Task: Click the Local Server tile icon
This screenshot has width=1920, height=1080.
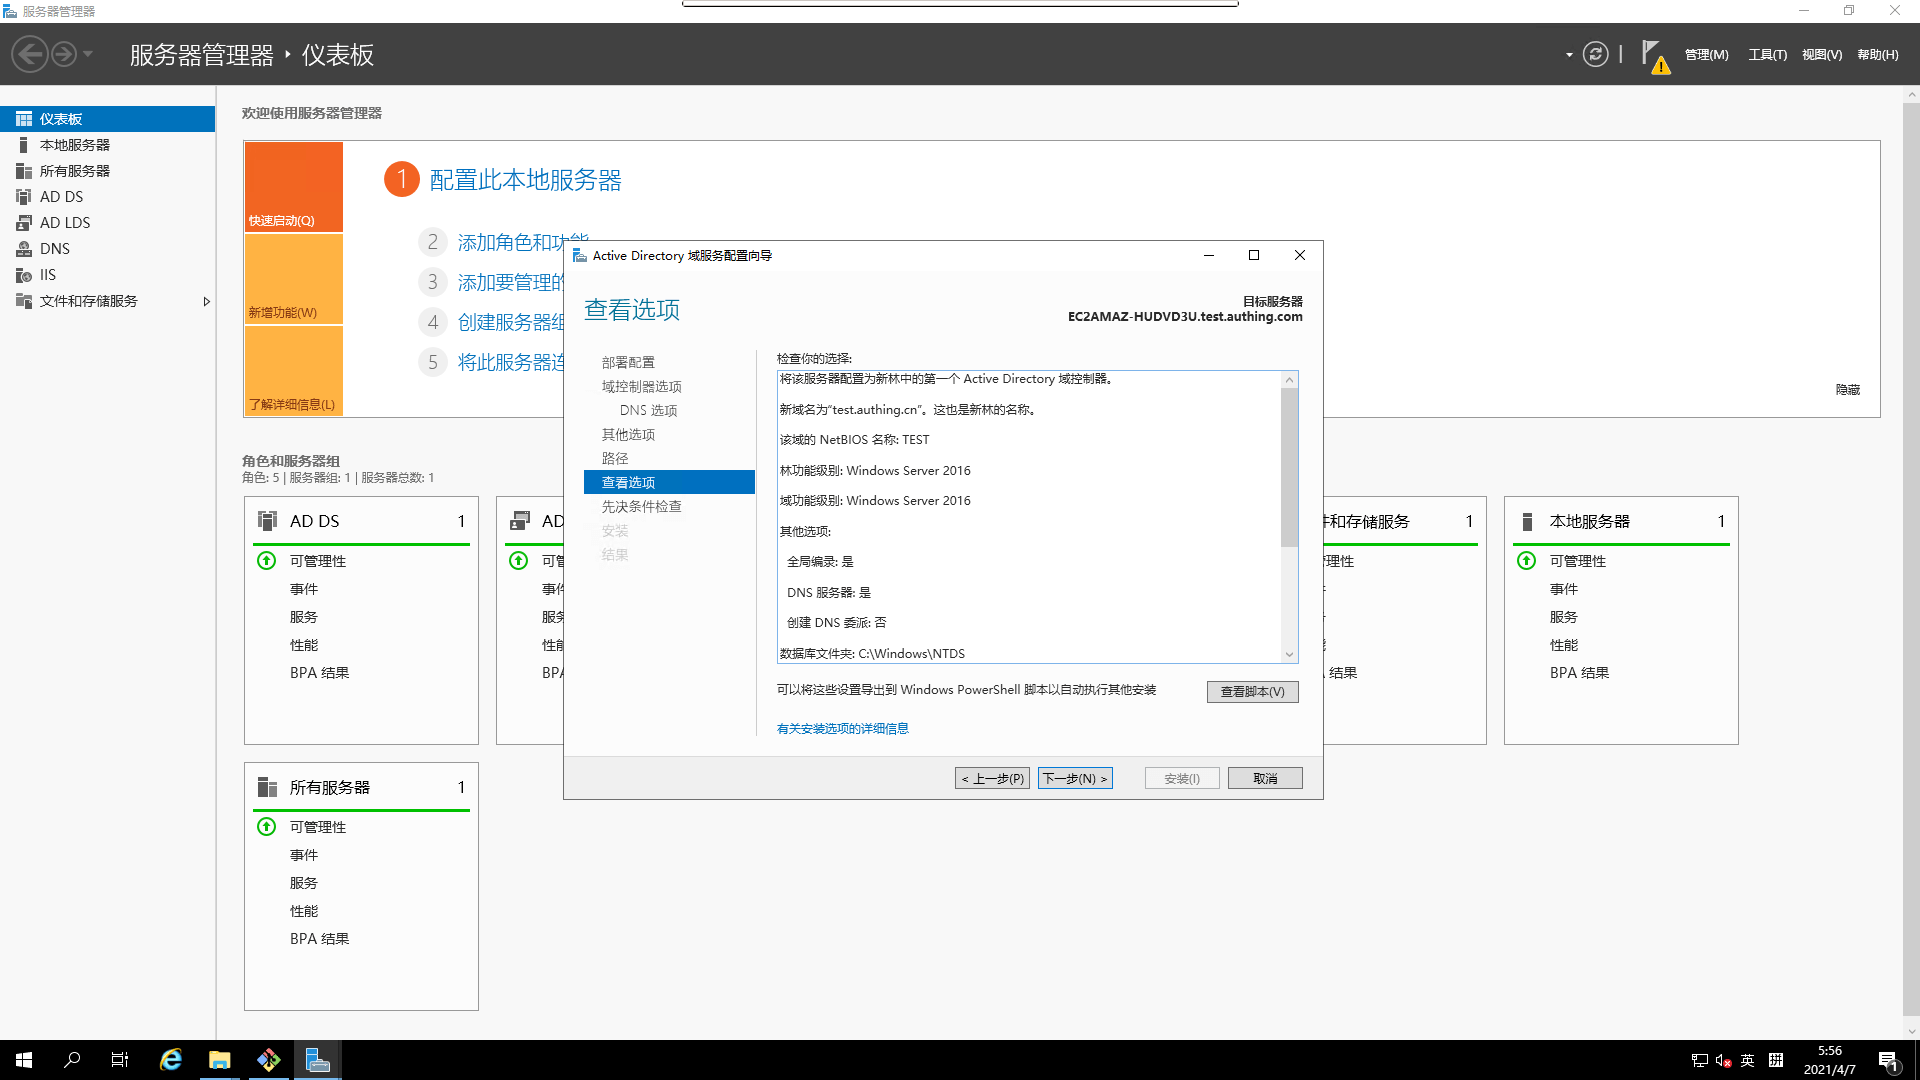Action: [x=1527, y=521]
